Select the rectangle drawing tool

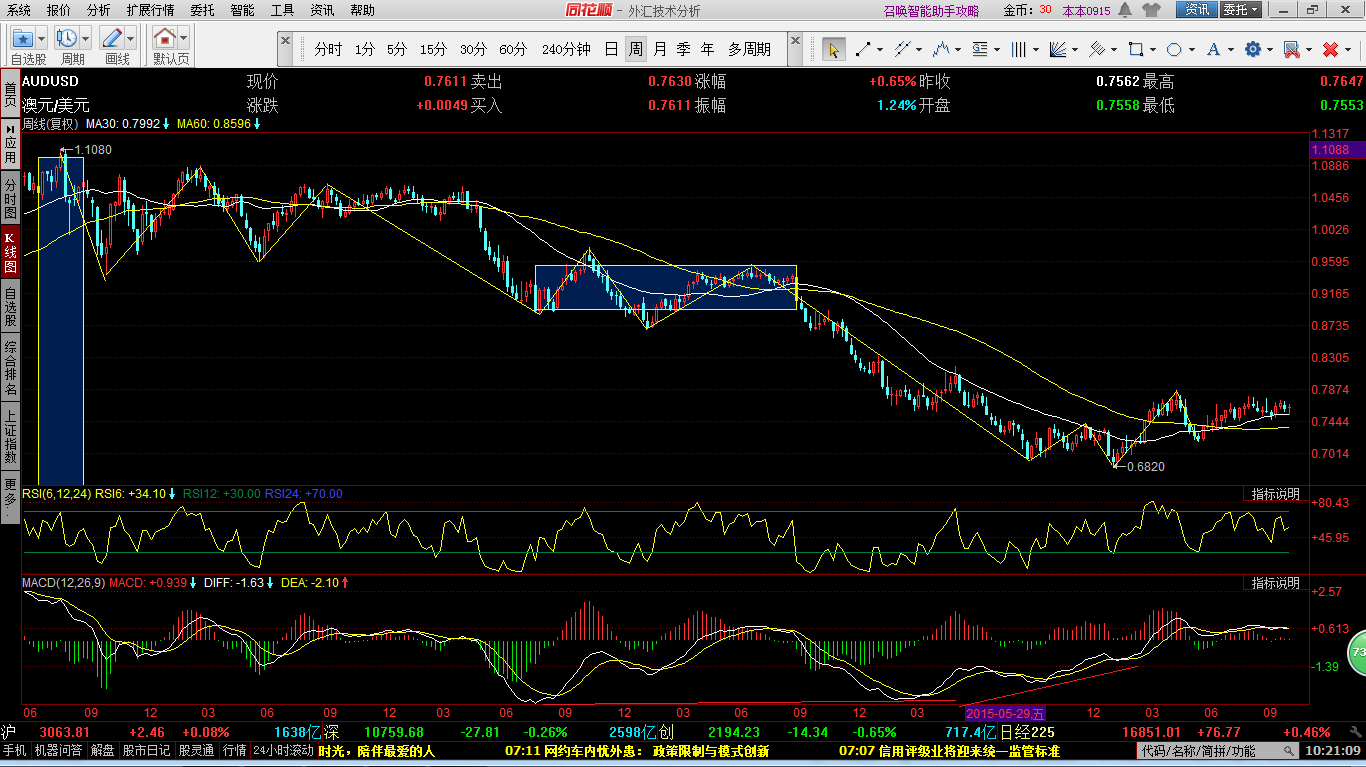[x=1135, y=49]
